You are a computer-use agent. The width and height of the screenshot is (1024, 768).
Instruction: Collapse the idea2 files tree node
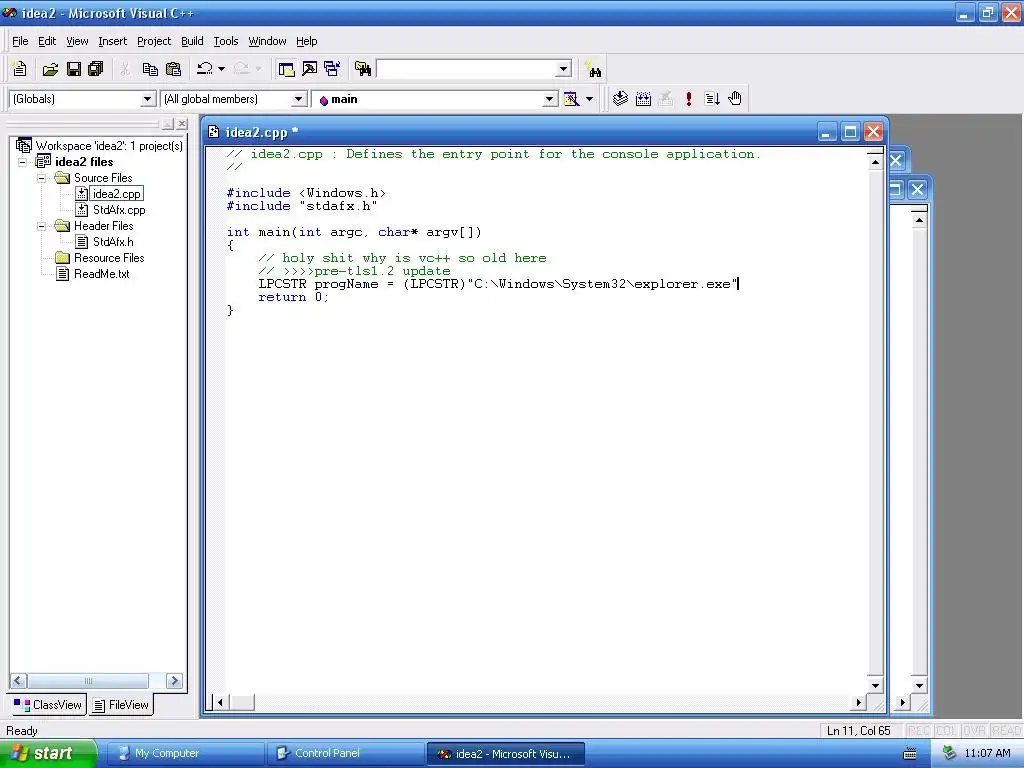[22, 162]
